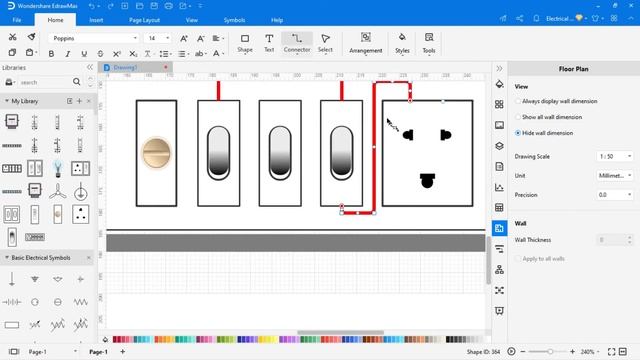
Task: Select Always display wall dimension
Action: [x=518, y=101]
